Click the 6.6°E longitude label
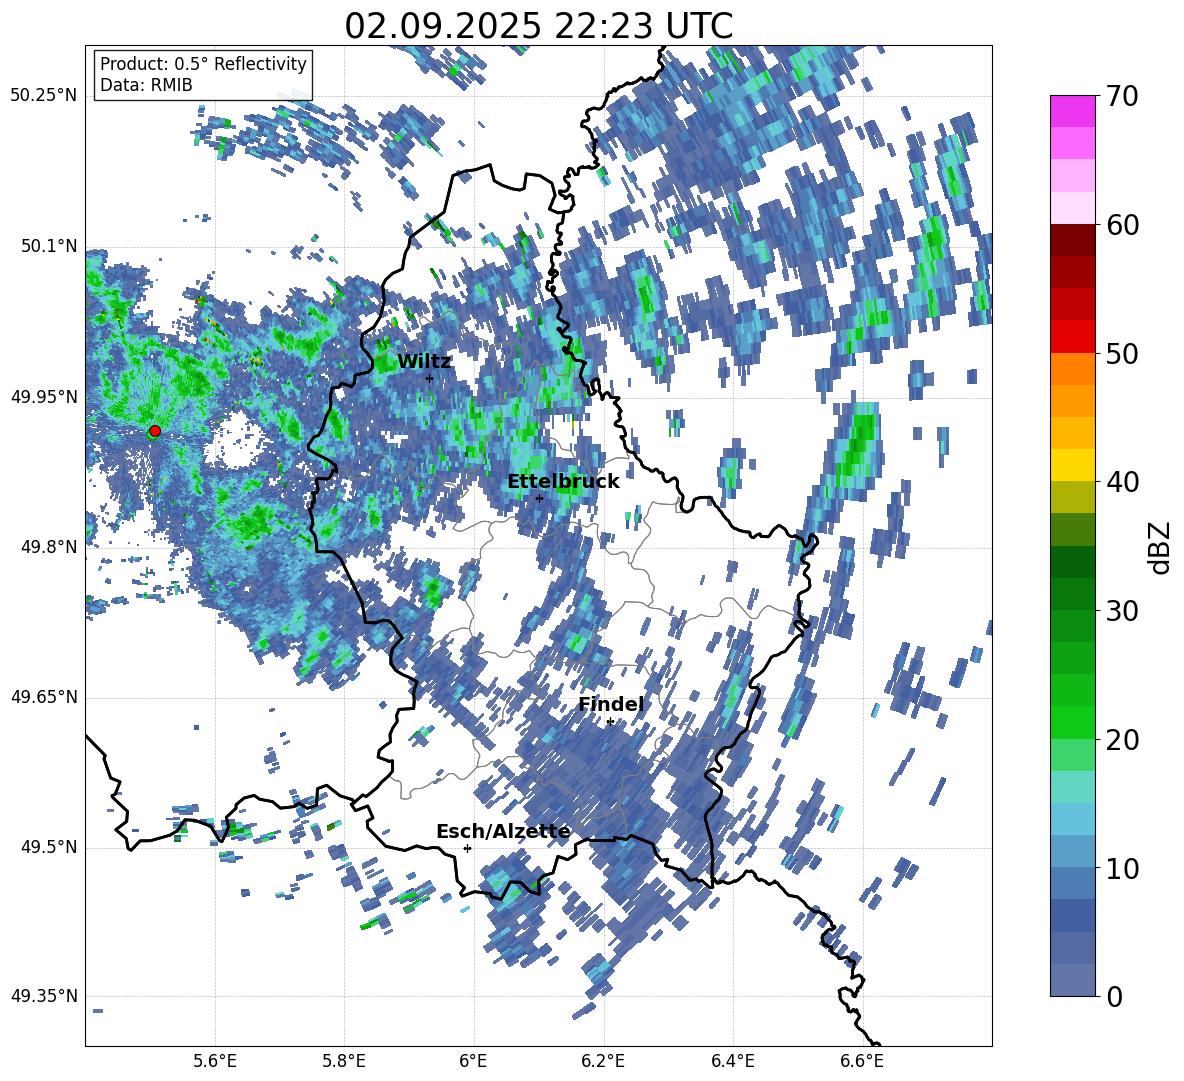 tap(862, 1061)
